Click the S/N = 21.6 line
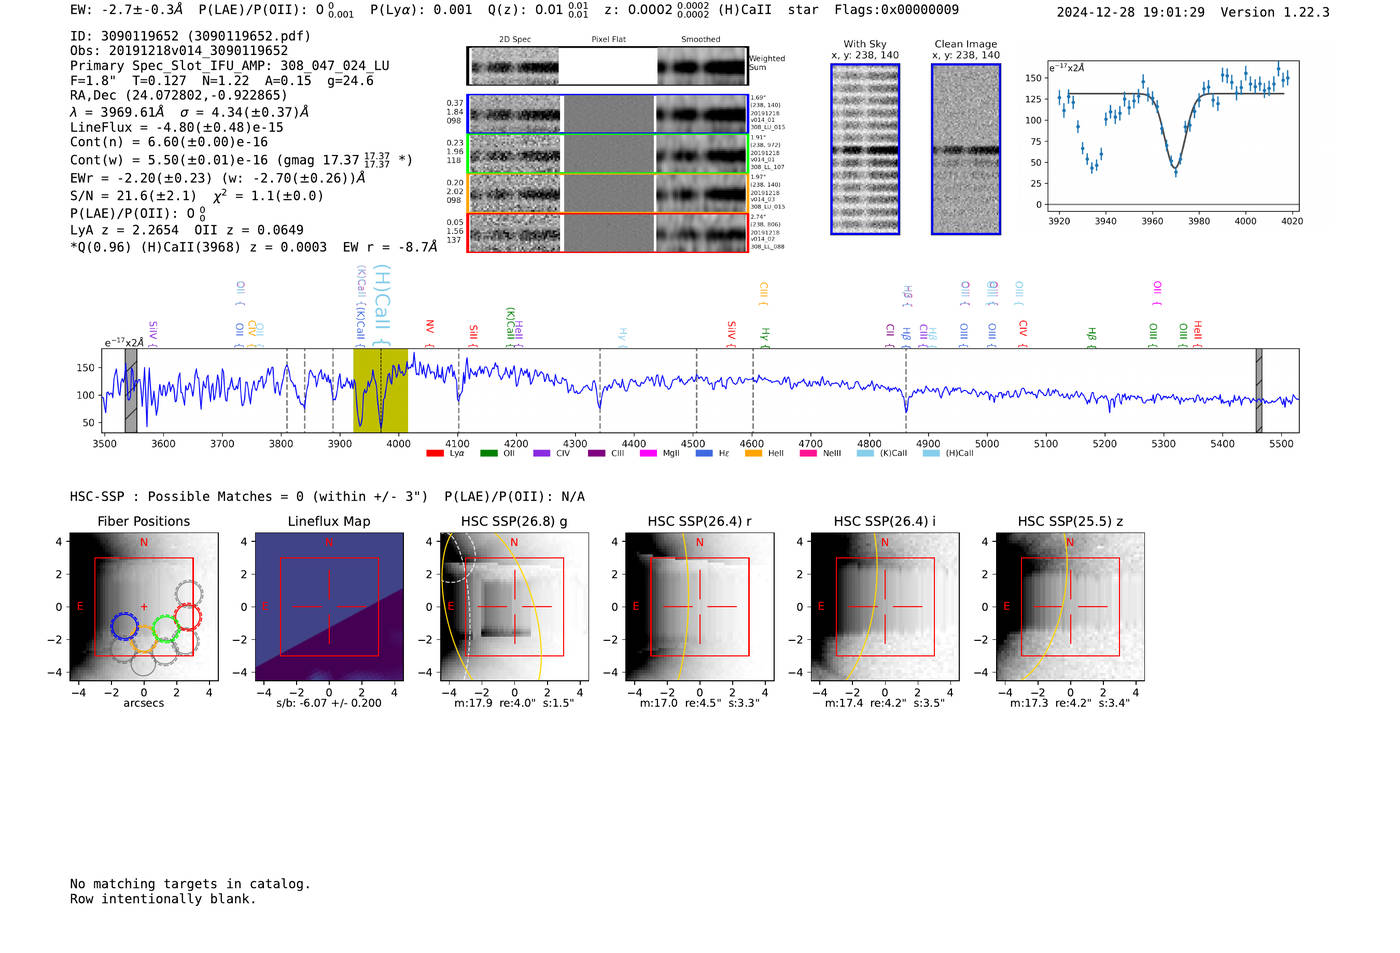 pyautogui.click(x=197, y=196)
